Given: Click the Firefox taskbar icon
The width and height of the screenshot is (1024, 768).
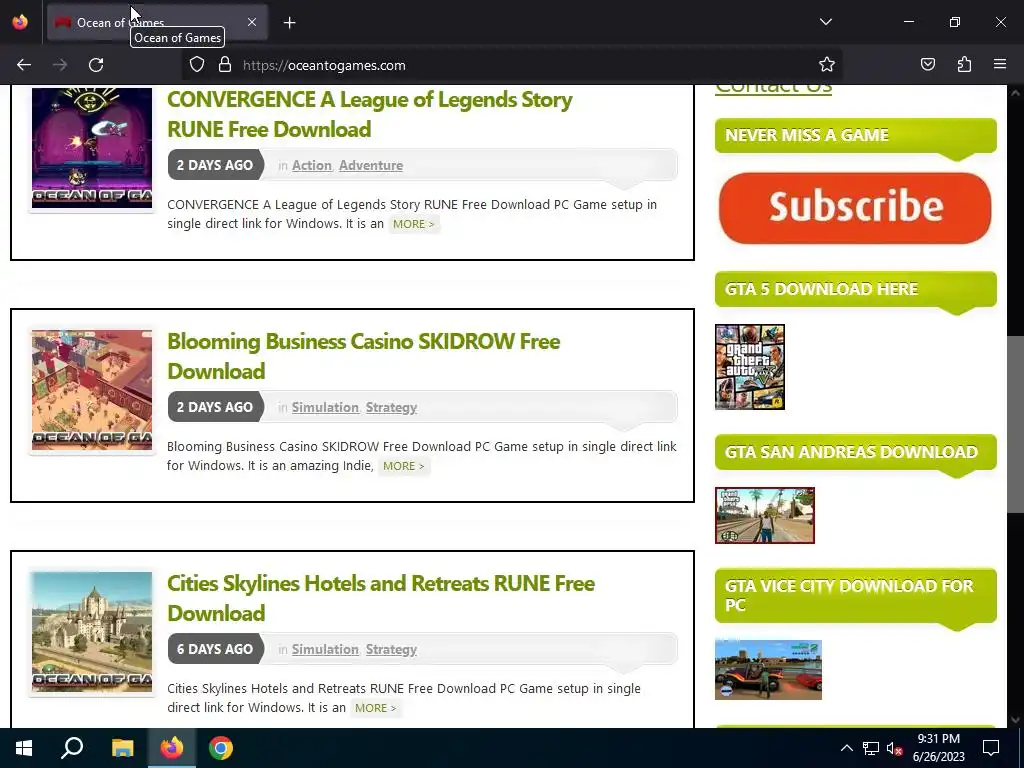Looking at the screenshot, I should point(172,748).
